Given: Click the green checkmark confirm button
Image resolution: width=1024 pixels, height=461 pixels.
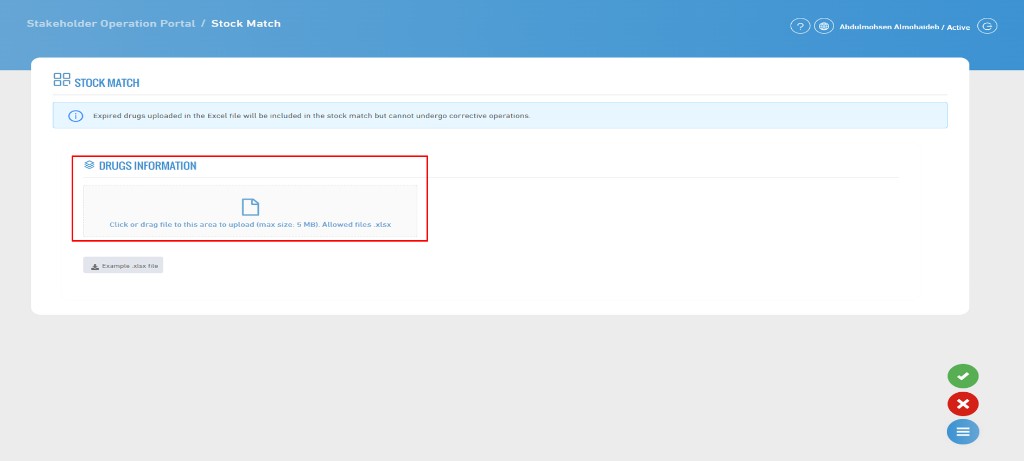Looking at the screenshot, I should tap(963, 376).
